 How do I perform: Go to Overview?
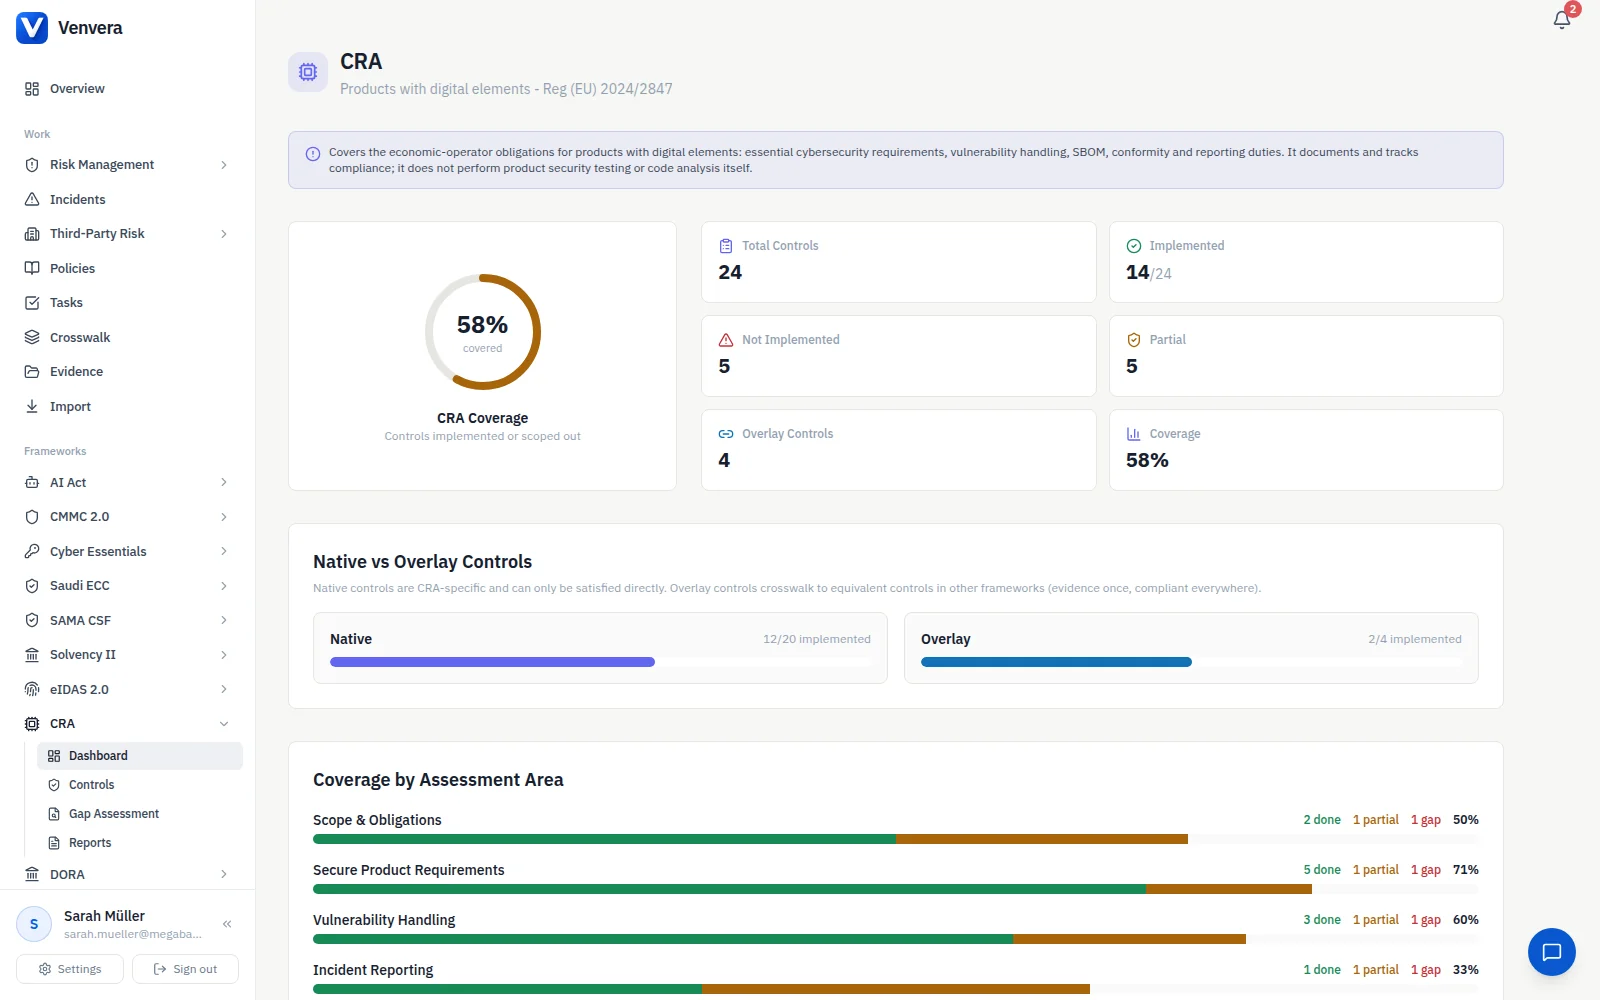127,89
